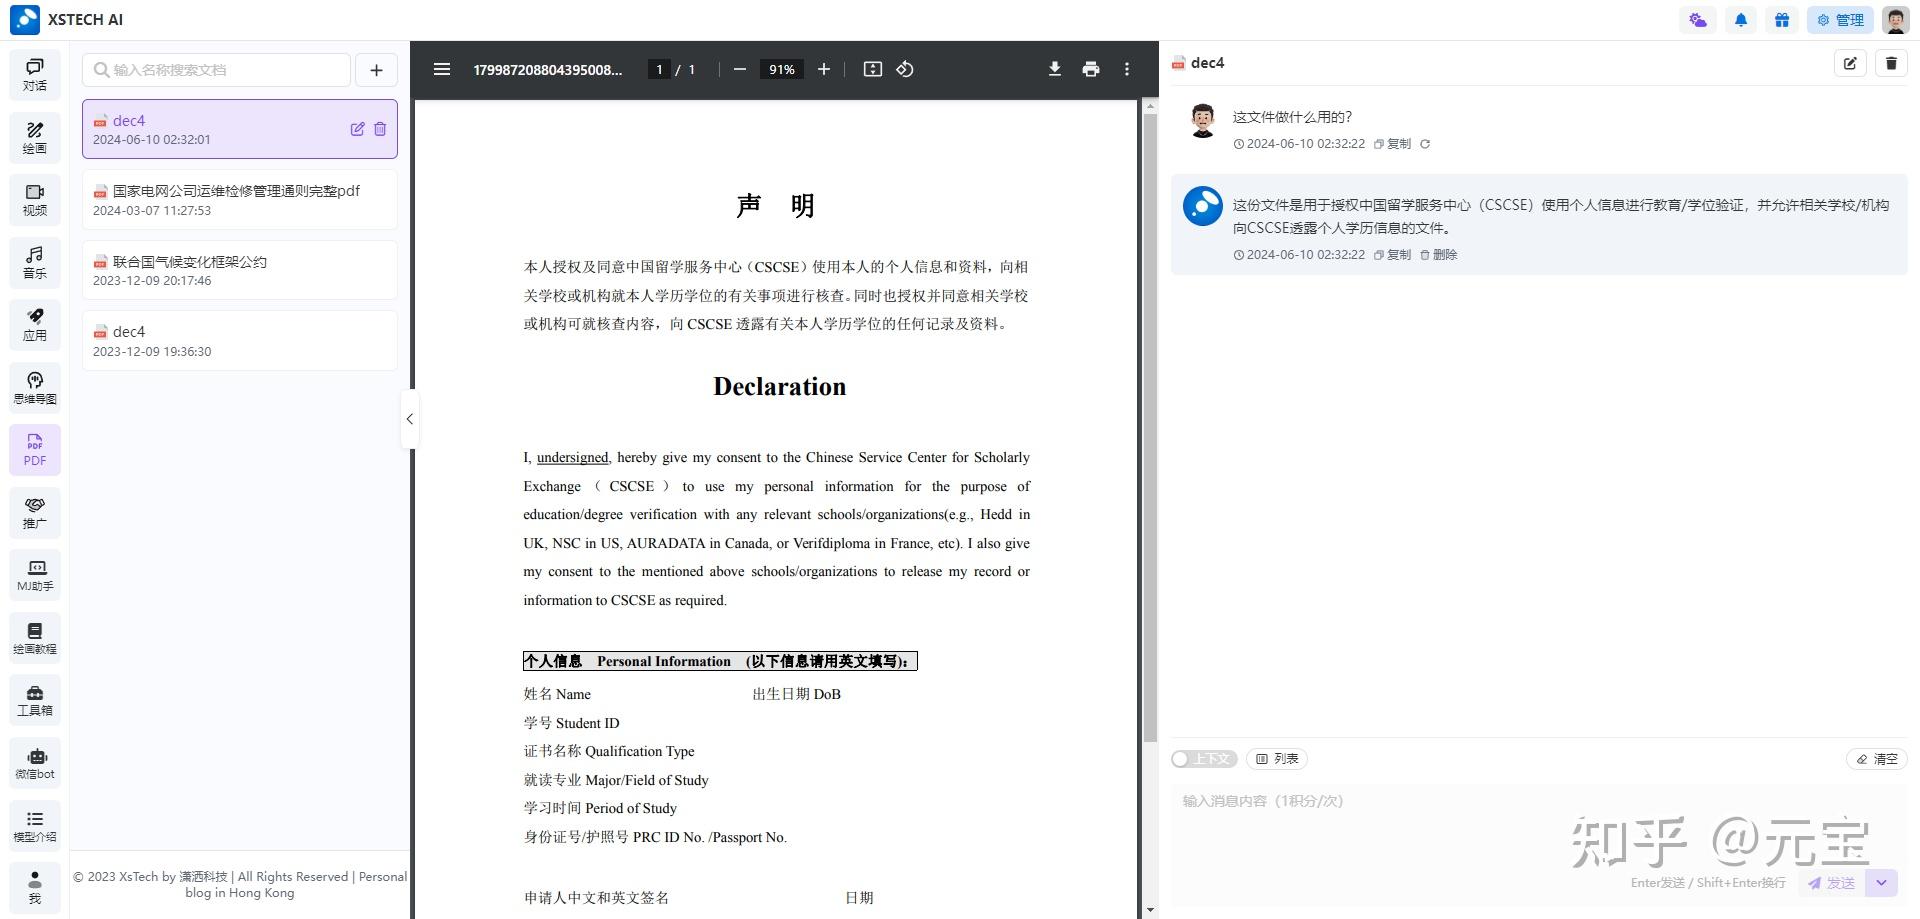Viewport: 1920px width, 919px height.
Task: Open the gift rewards icon
Action: coord(1782,19)
